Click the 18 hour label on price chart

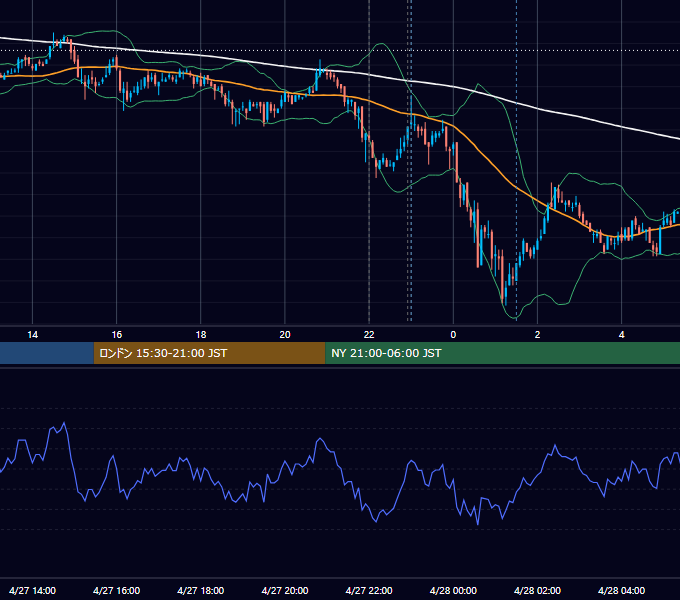[x=201, y=335]
